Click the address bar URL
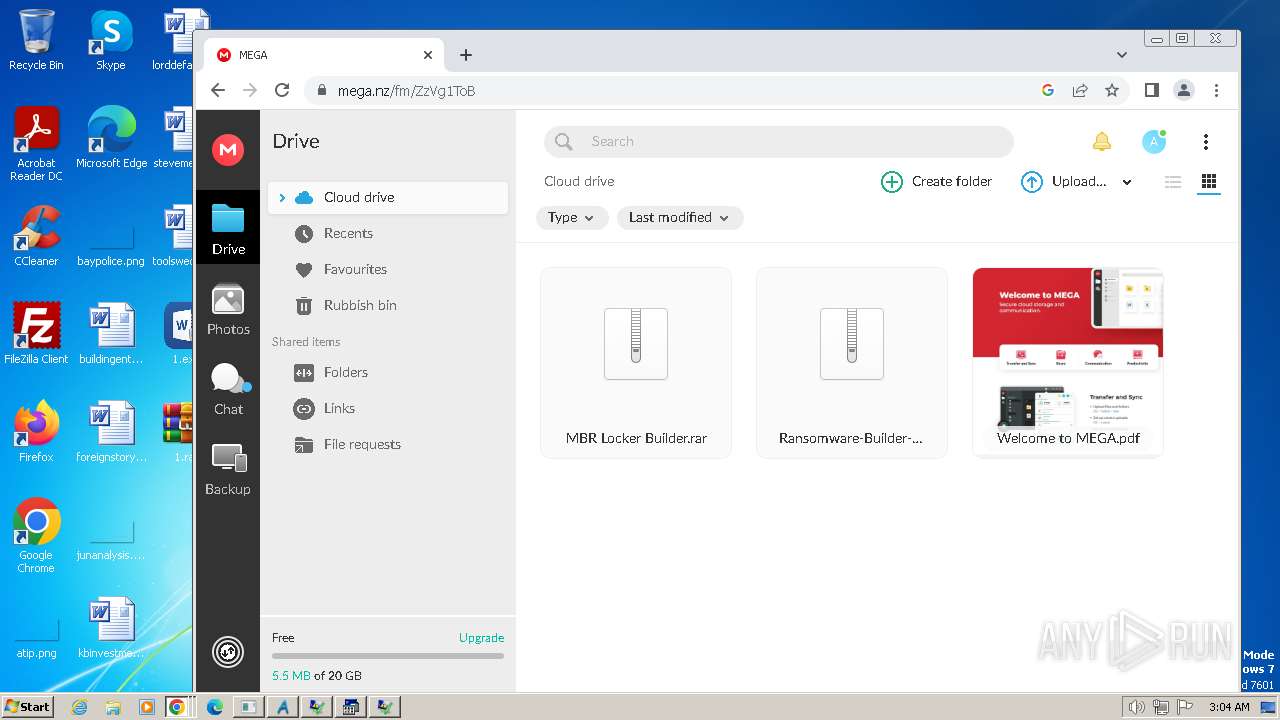Image resolution: width=1280 pixels, height=720 pixels. point(406,91)
